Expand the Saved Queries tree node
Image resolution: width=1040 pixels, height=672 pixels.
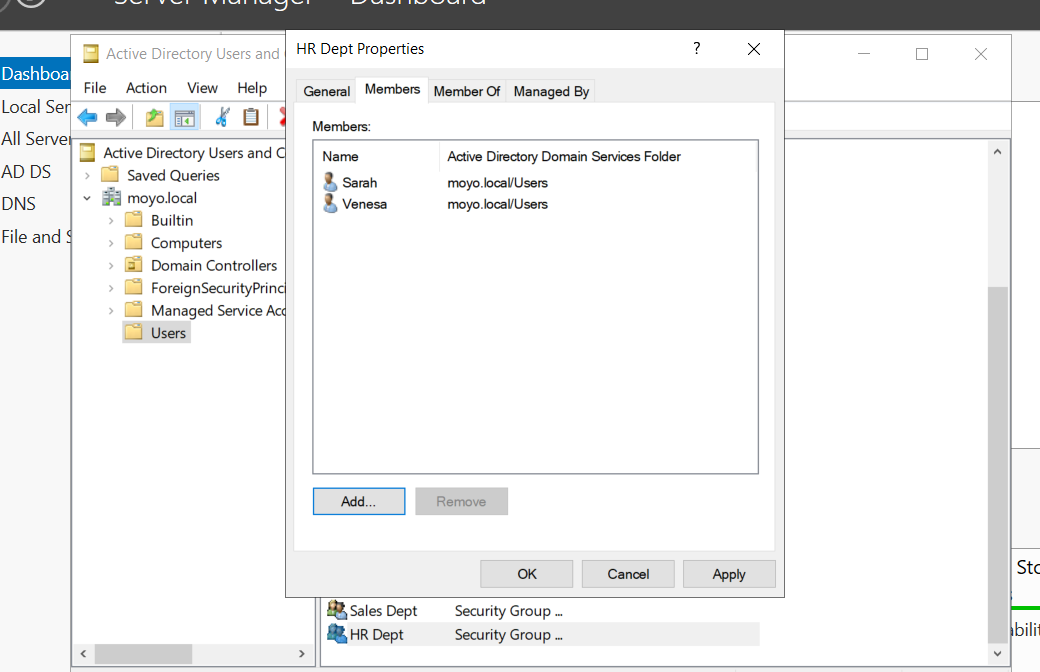pyautogui.click(x=88, y=176)
